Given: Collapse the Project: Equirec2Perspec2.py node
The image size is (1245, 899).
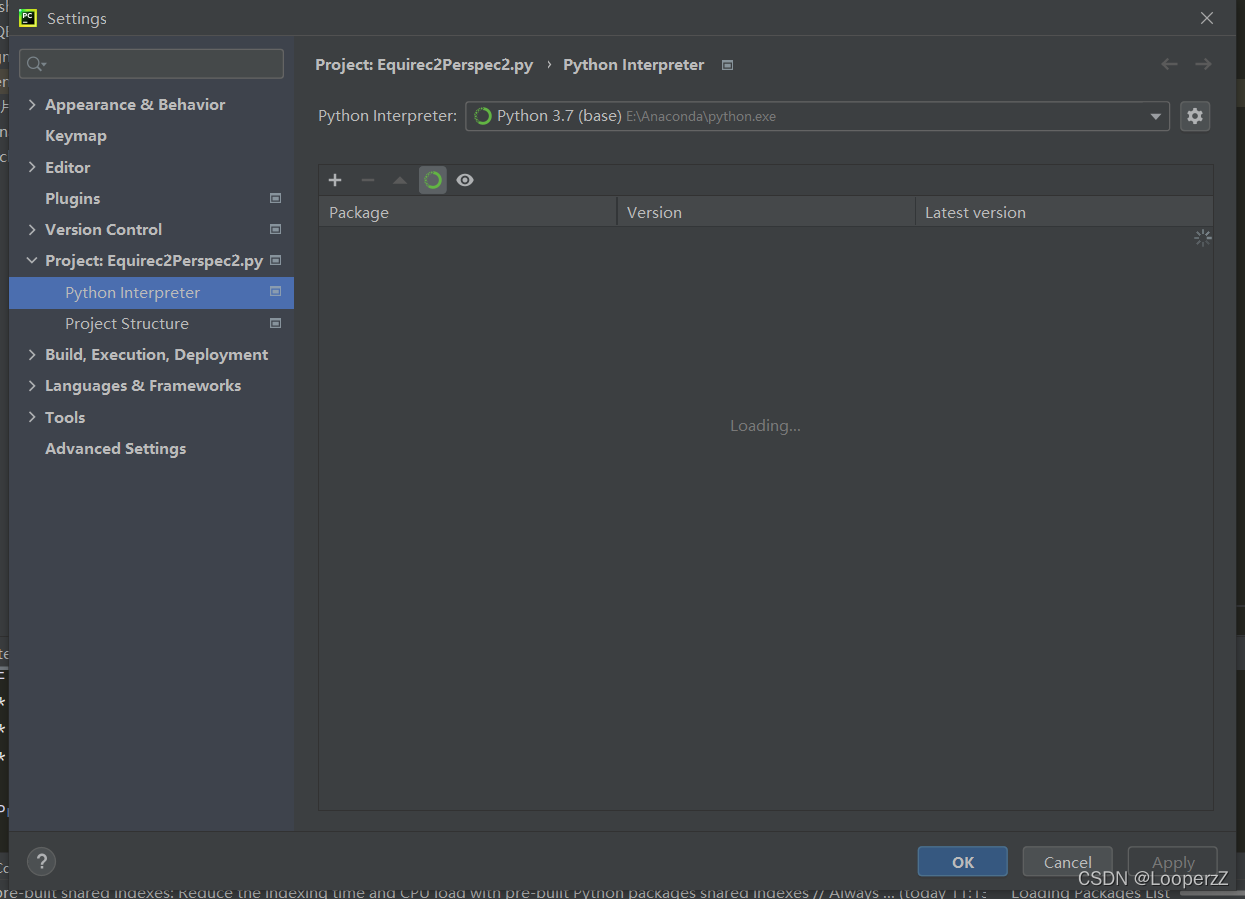Looking at the screenshot, I should [32, 261].
